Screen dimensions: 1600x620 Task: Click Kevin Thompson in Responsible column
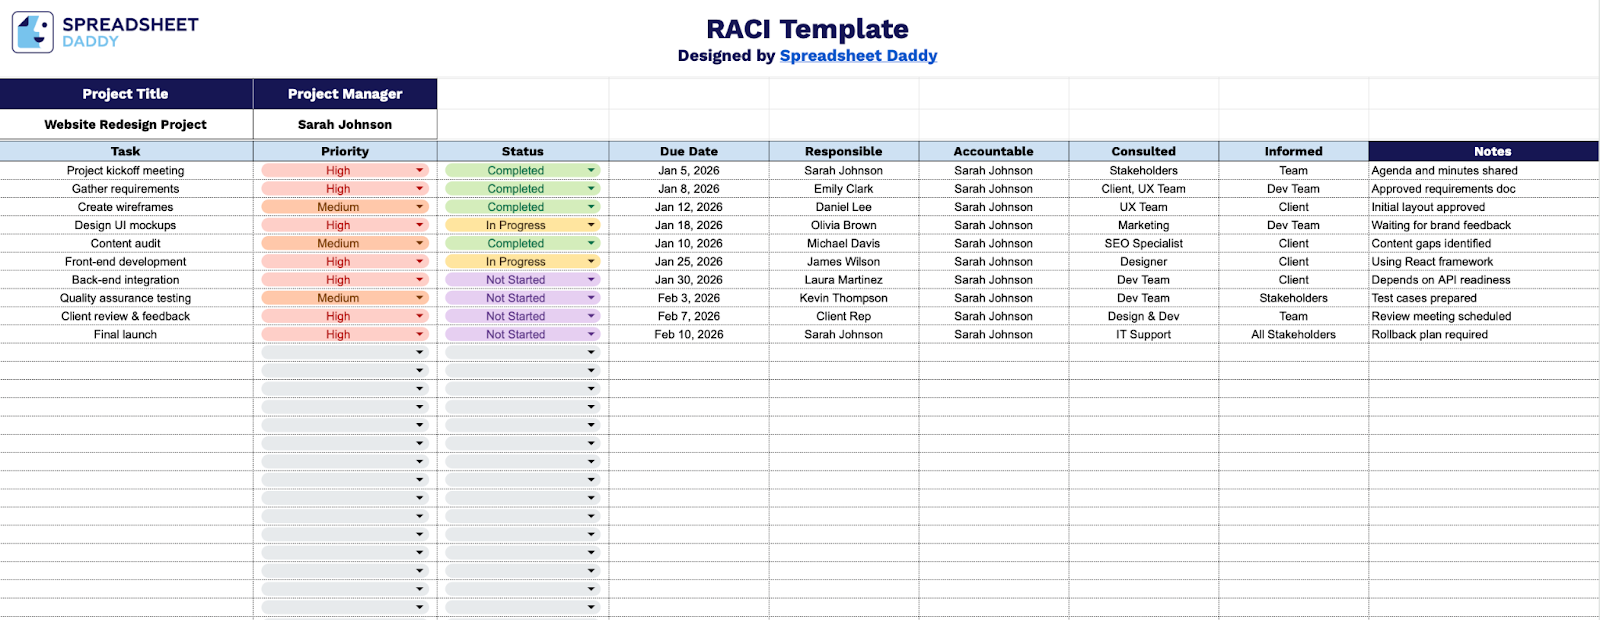844,298
